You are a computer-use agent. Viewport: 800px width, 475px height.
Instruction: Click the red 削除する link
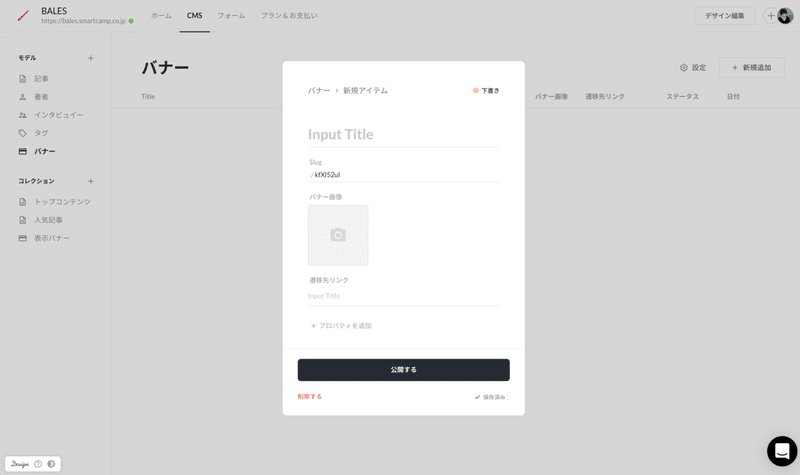[310, 396]
